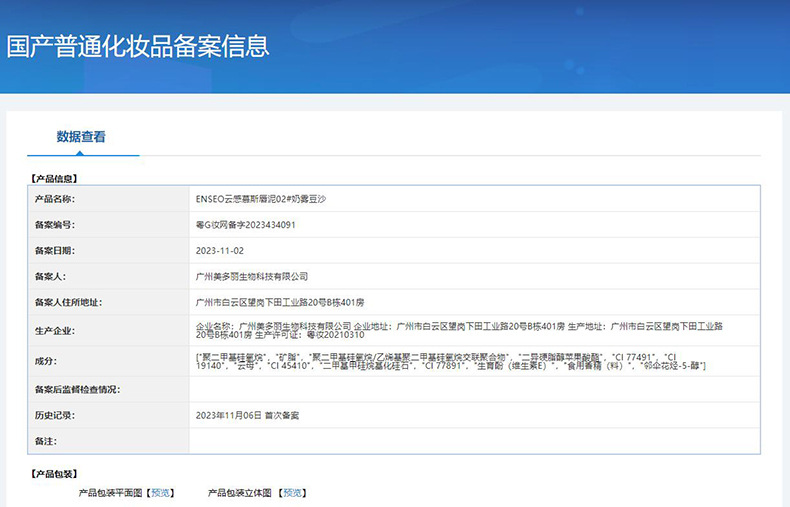This screenshot has height=507, width=790.
Task: Click the 备注 label cell
Action: 109,441
